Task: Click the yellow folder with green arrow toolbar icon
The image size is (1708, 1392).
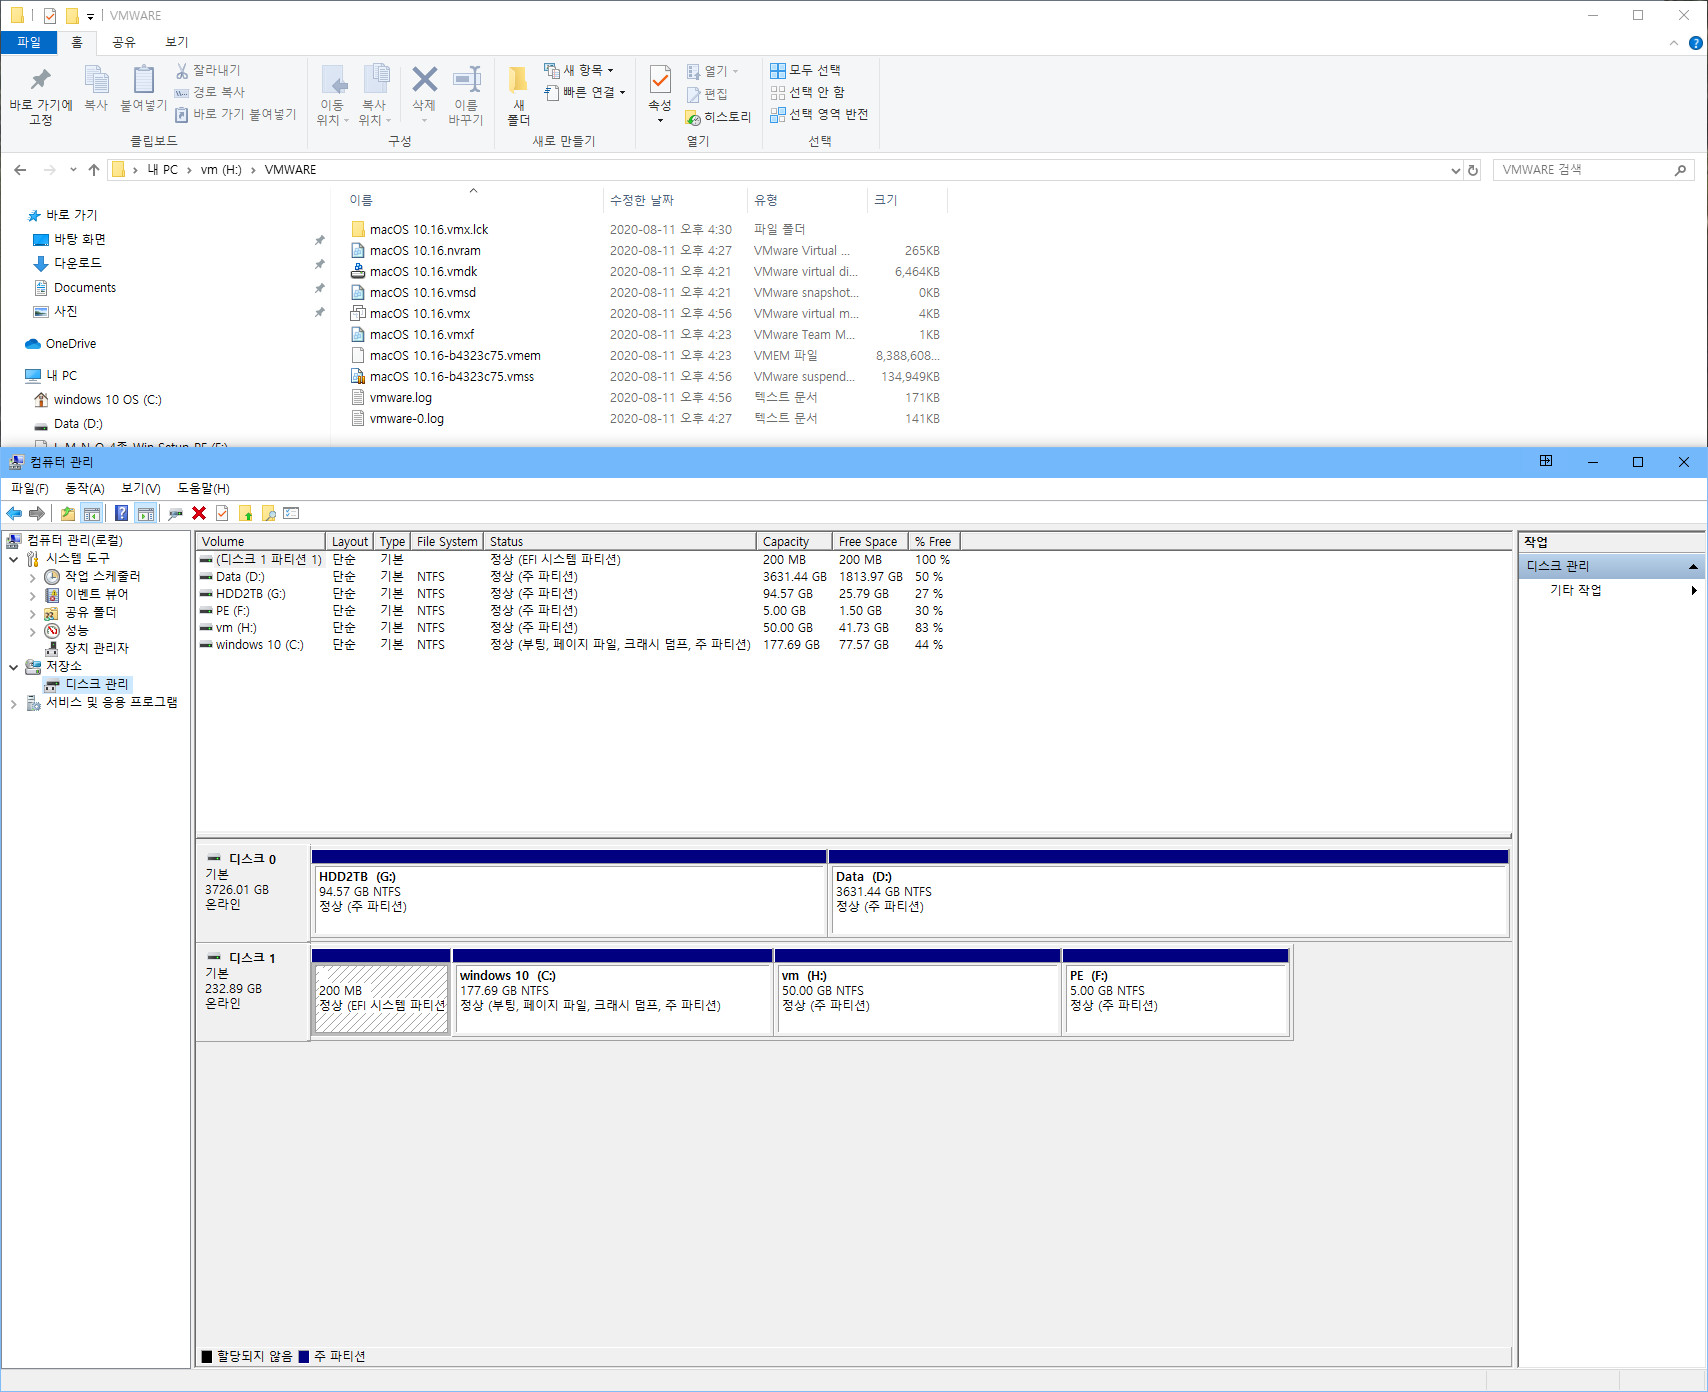Action: click(x=246, y=514)
